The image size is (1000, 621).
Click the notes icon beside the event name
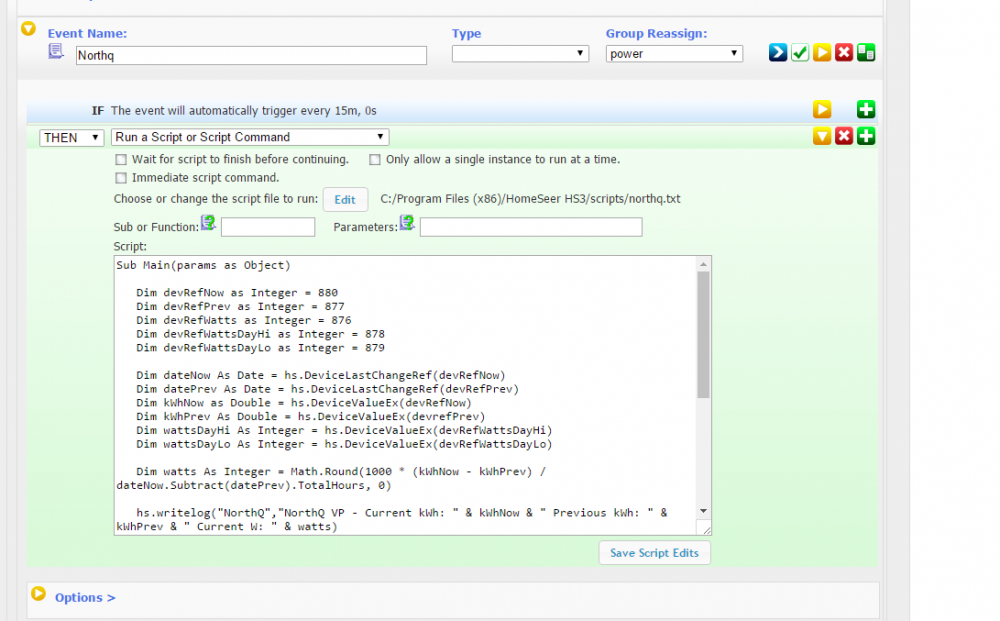57,52
